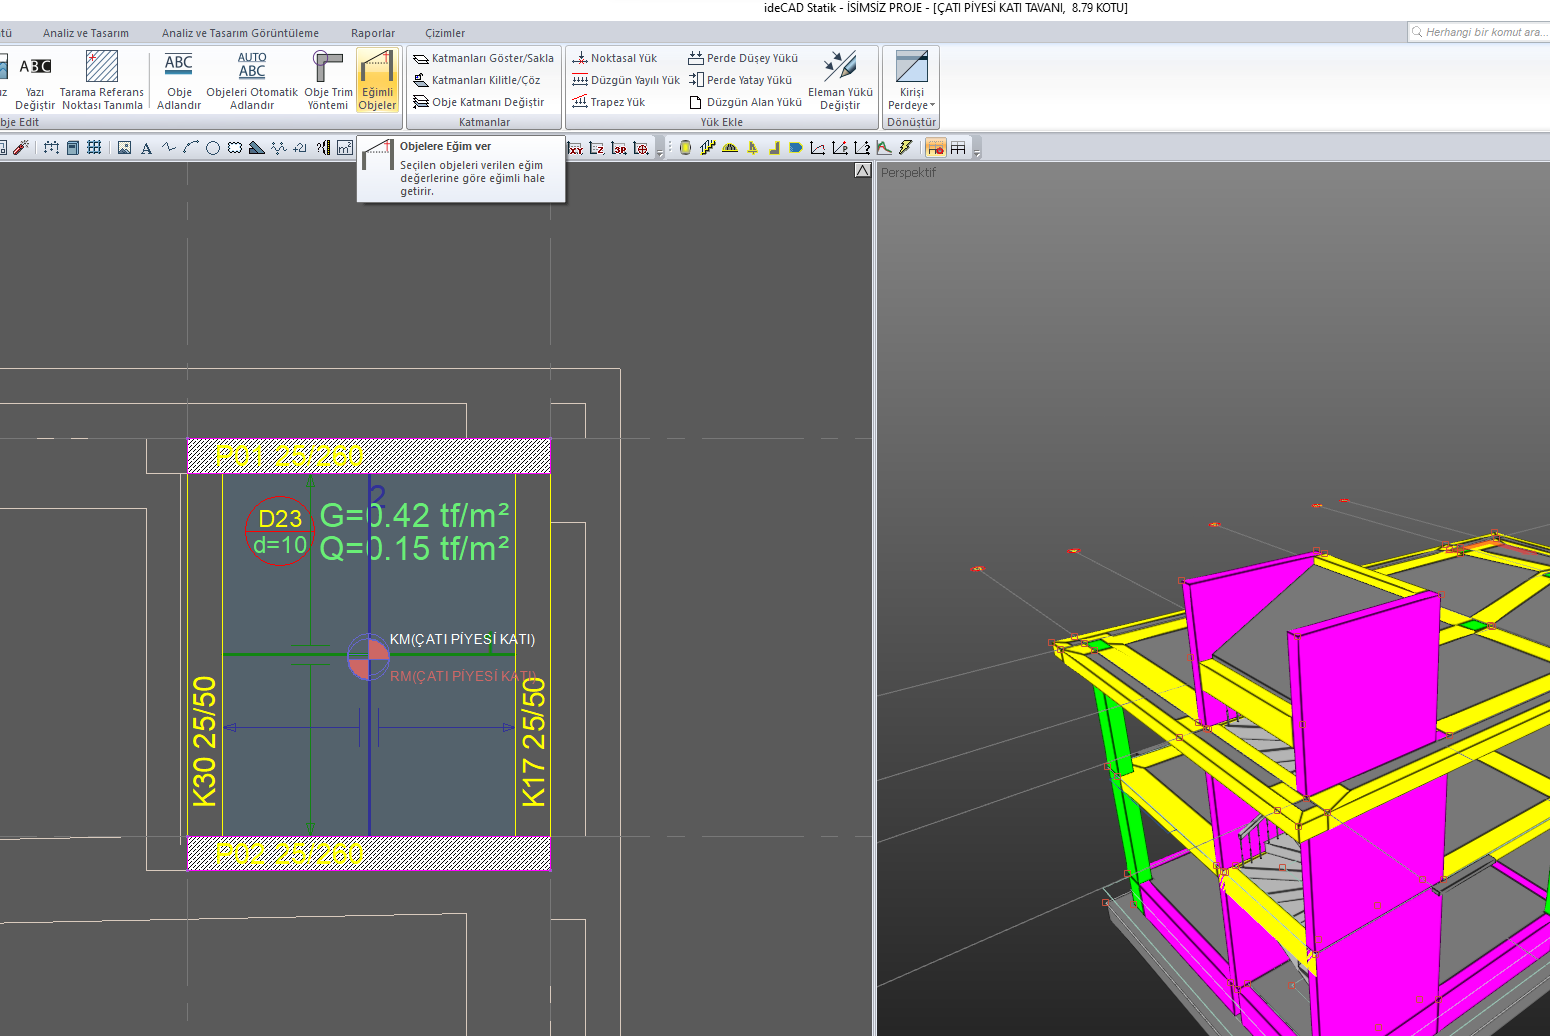Click the blue tag shape icon
Screen dimensions: 1550x1036
pos(796,148)
